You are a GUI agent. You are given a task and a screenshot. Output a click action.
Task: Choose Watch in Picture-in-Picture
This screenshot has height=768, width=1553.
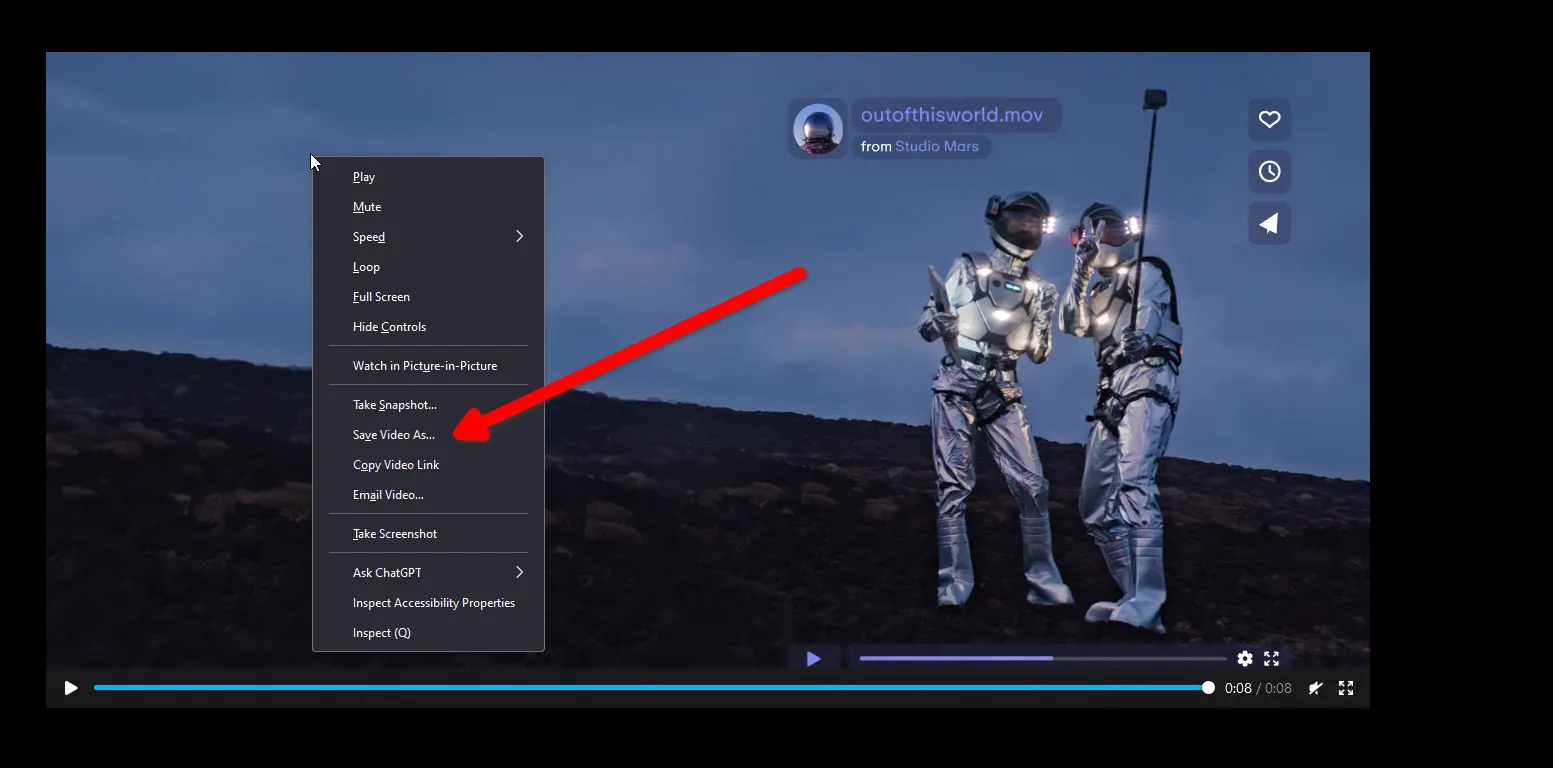425,366
